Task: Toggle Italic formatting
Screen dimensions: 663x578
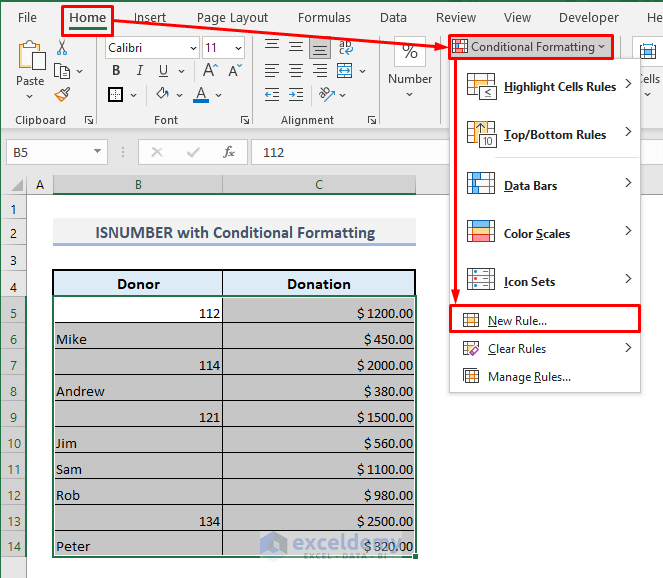Action: pyautogui.click(x=140, y=71)
